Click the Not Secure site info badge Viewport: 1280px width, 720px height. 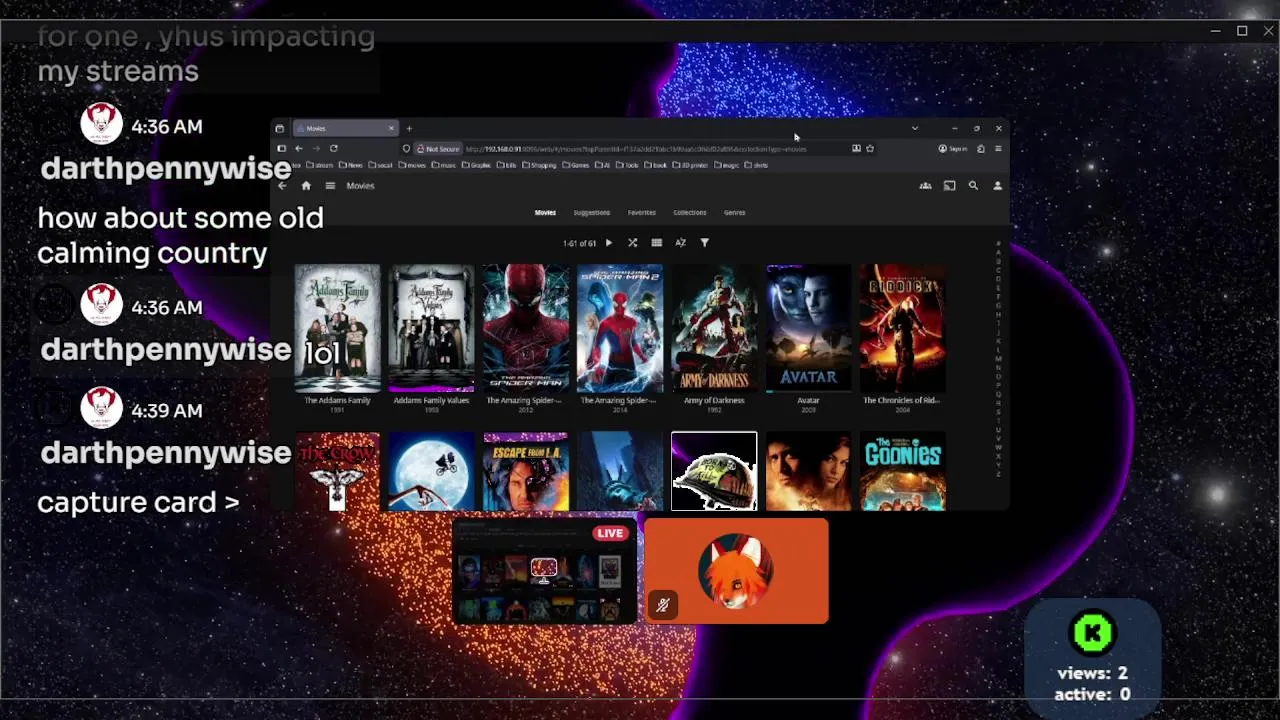437,149
